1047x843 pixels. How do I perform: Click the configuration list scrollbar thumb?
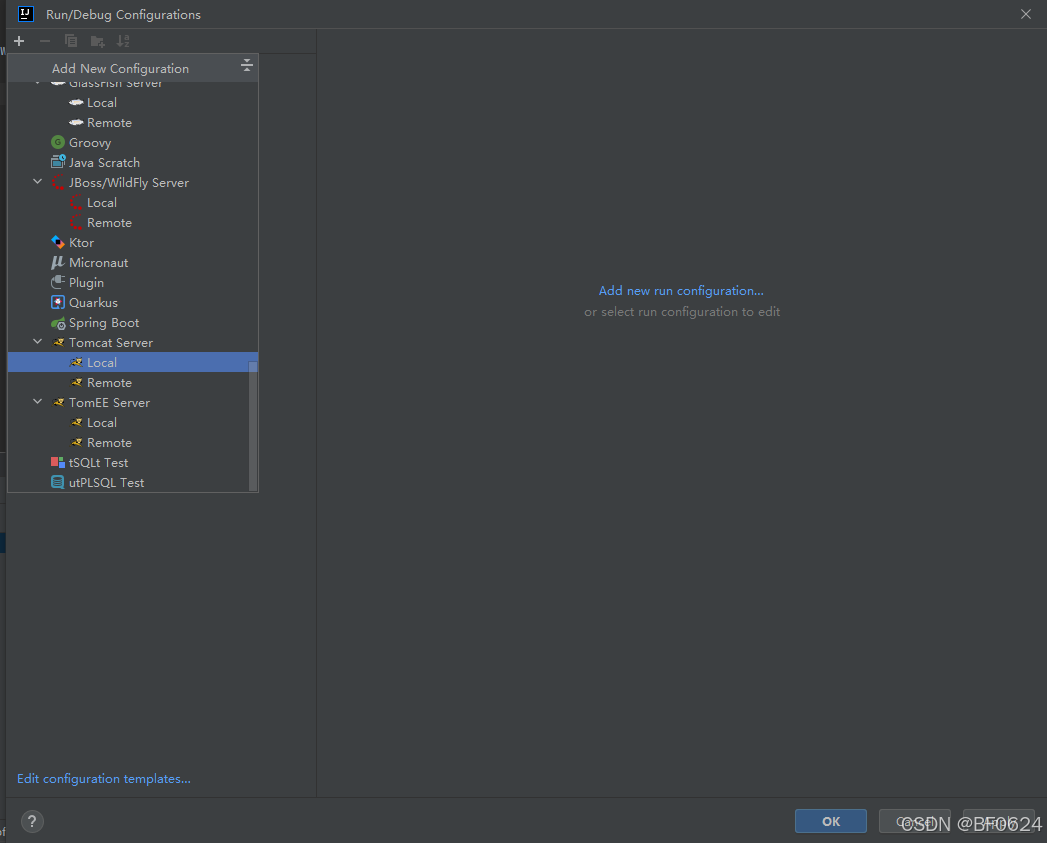pos(253,426)
